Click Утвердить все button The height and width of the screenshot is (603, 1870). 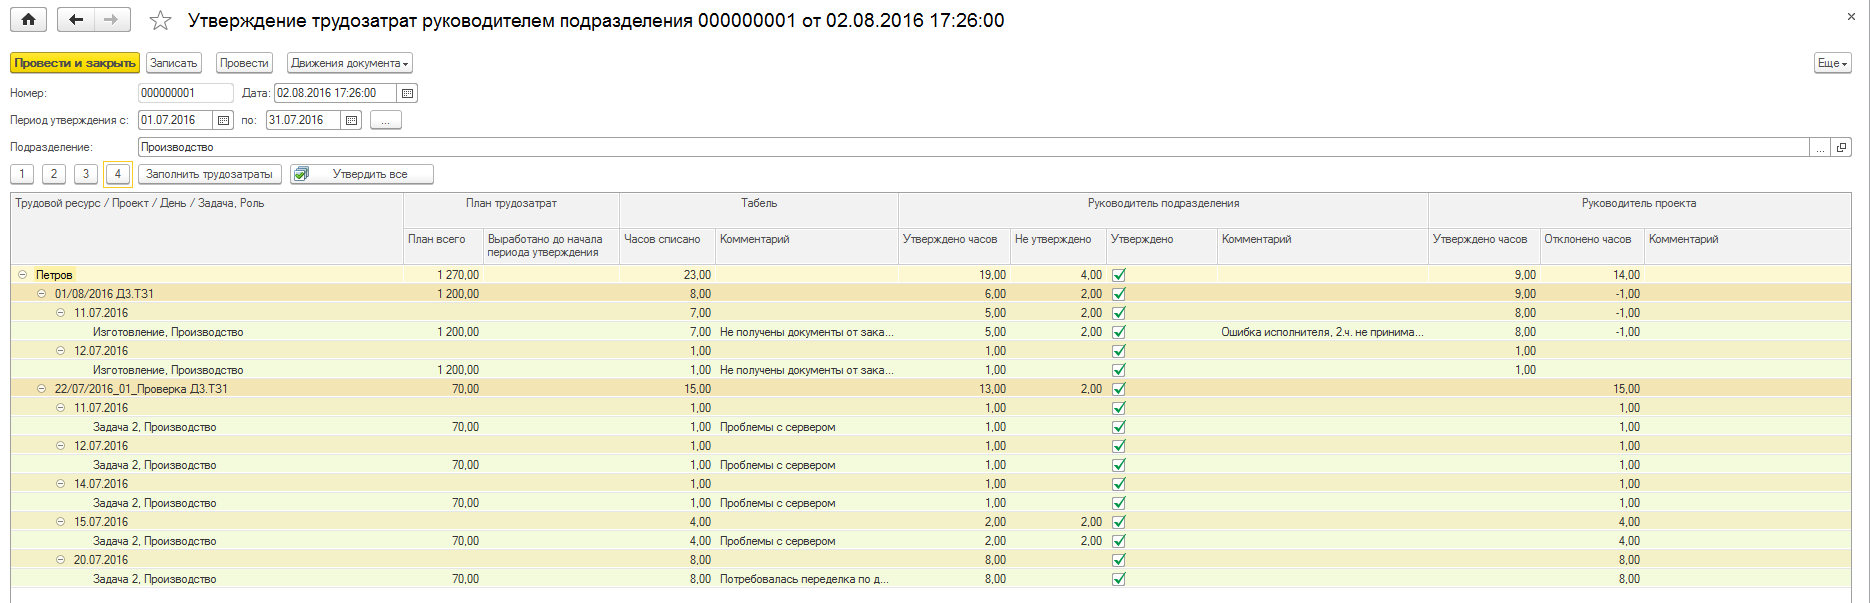tap(362, 174)
